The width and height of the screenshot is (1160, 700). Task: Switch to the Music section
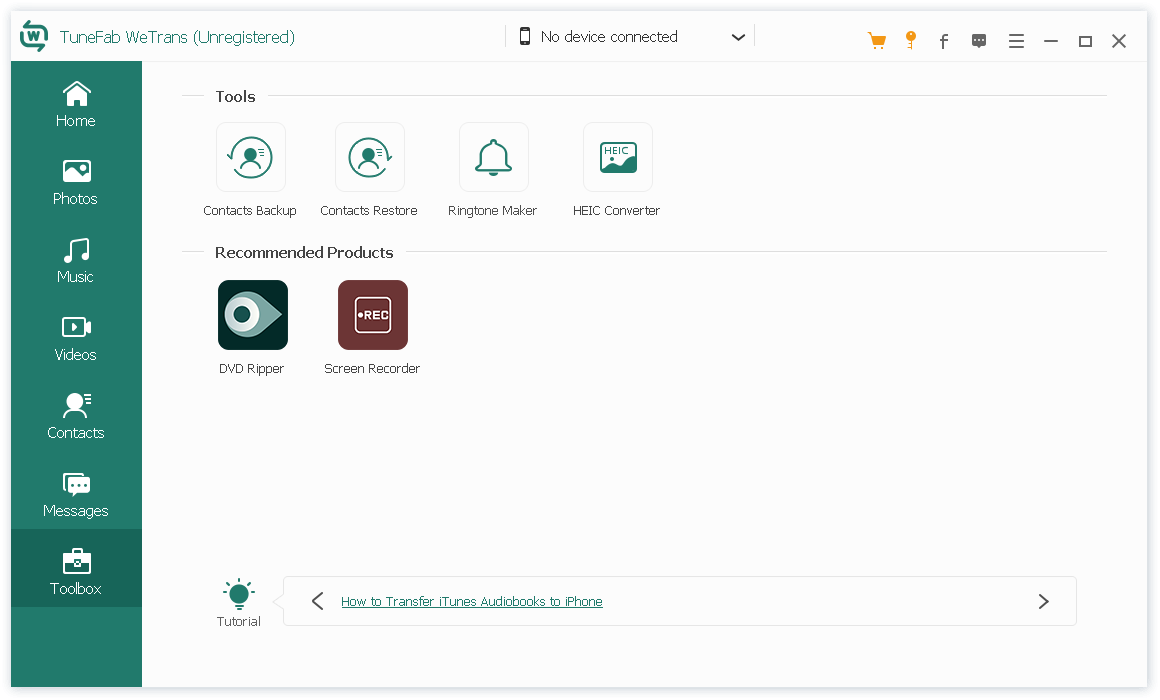click(x=76, y=260)
